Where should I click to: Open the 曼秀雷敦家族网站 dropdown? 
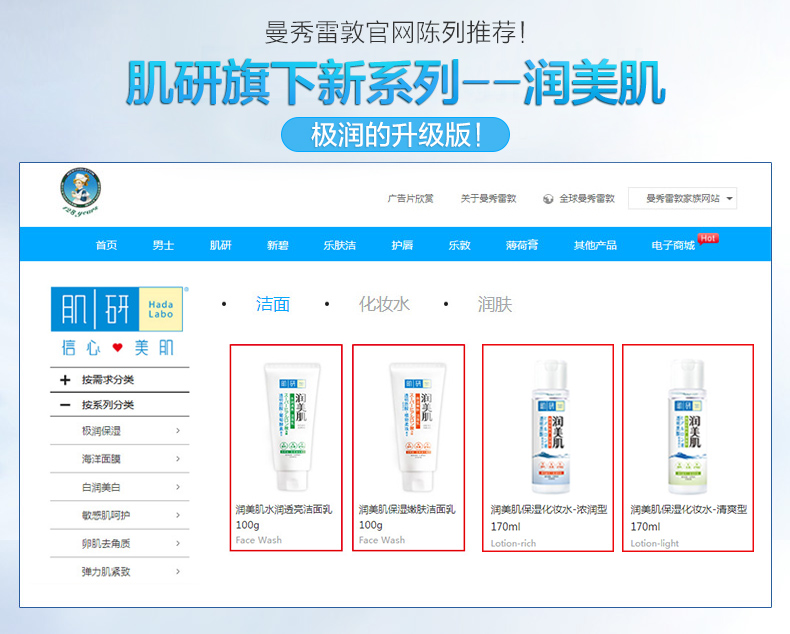point(682,198)
